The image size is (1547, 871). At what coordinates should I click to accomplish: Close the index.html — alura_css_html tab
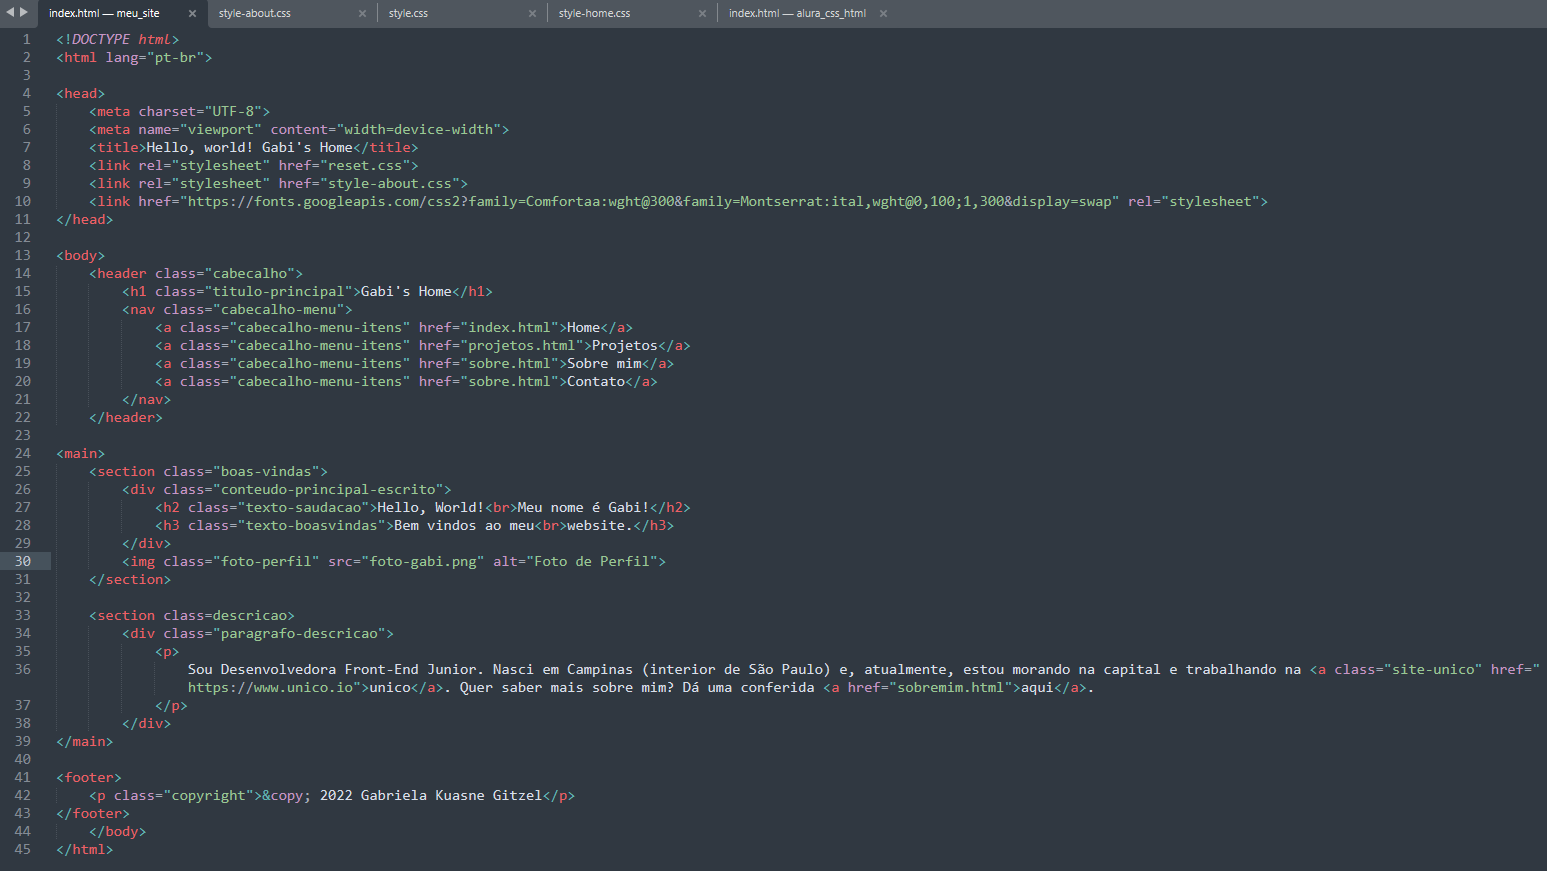click(x=883, y=13)
